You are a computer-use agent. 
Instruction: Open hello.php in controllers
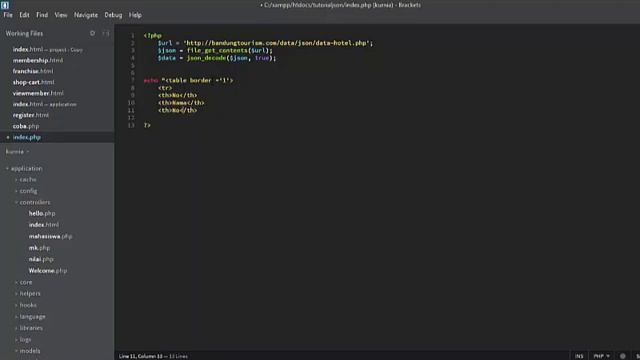tap(42, 213)
